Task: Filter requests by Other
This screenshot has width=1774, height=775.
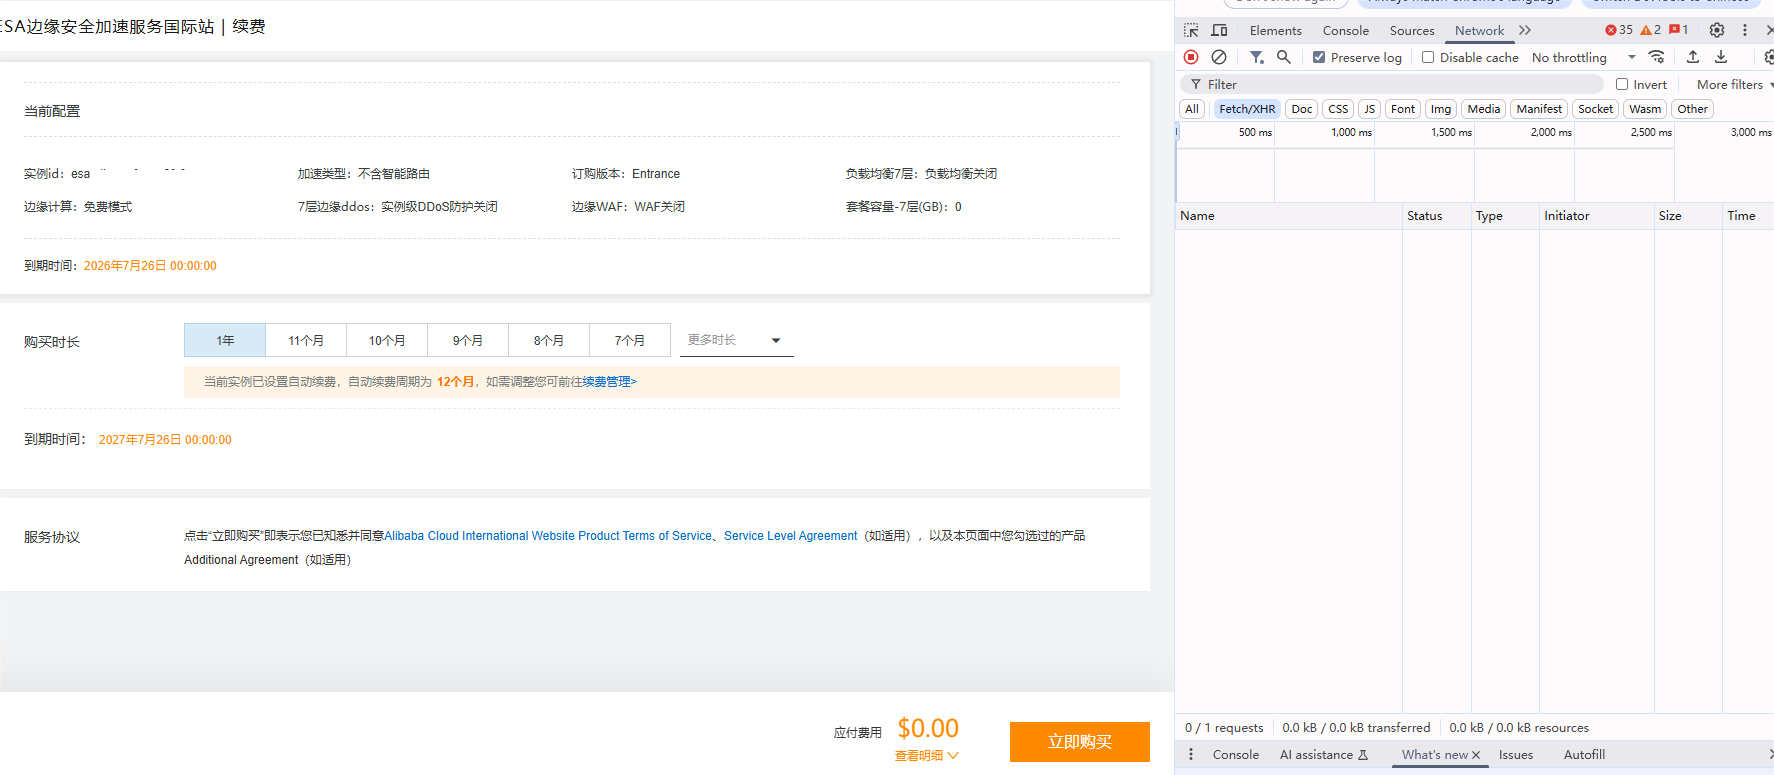Action: point(1693,109)
